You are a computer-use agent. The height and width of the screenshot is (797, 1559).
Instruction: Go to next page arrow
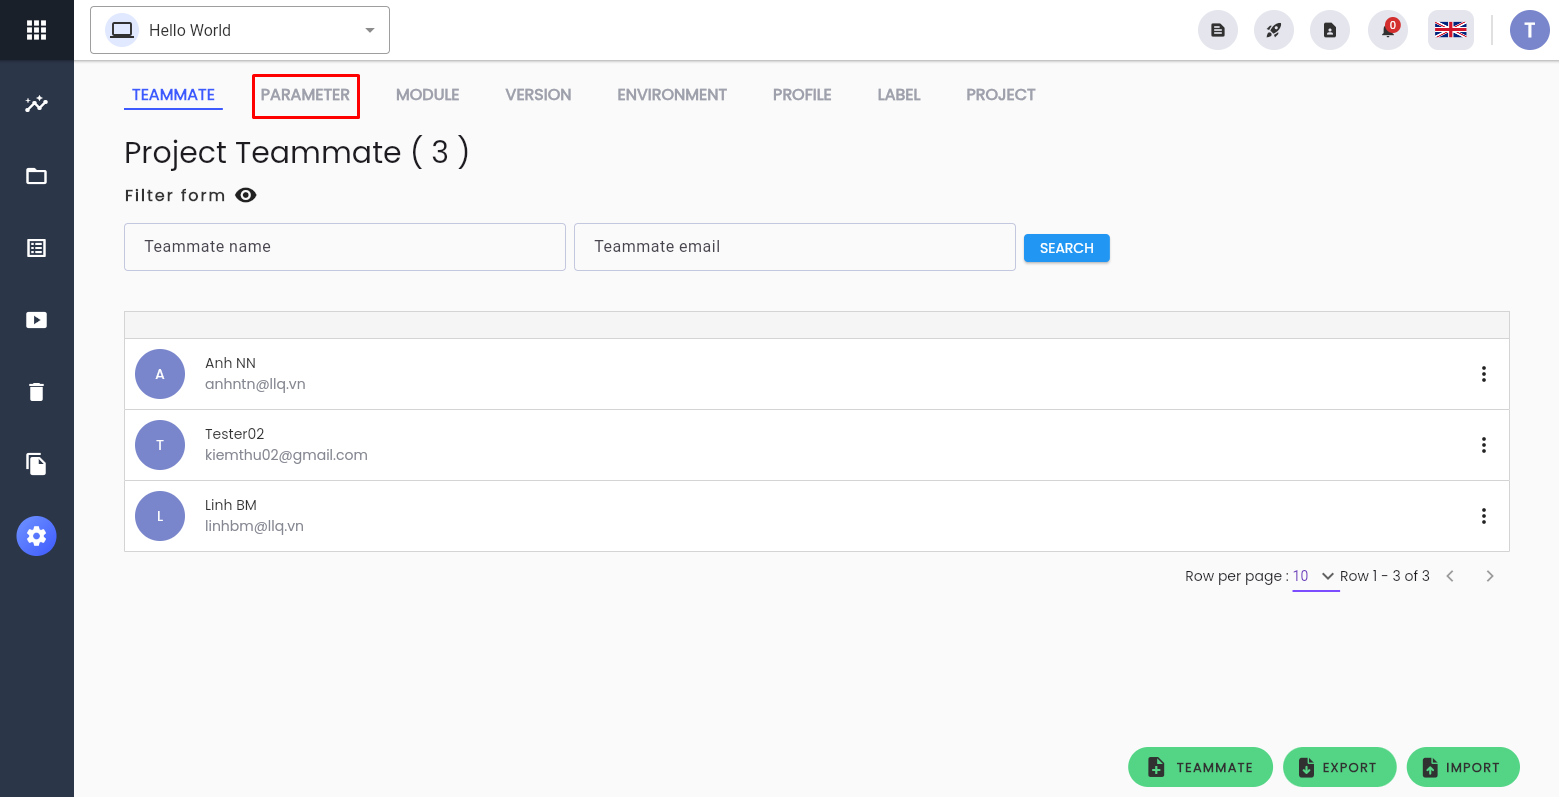1490,576
